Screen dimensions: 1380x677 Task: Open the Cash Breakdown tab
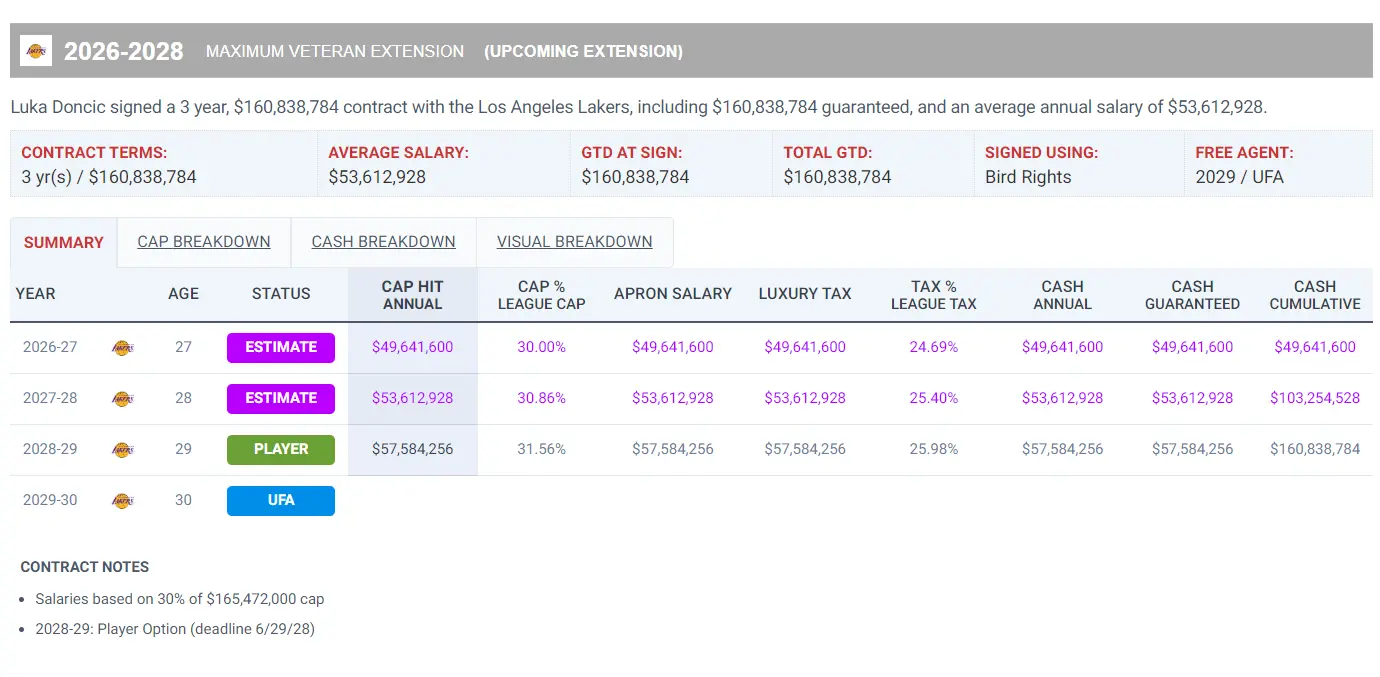pos(383,242)
